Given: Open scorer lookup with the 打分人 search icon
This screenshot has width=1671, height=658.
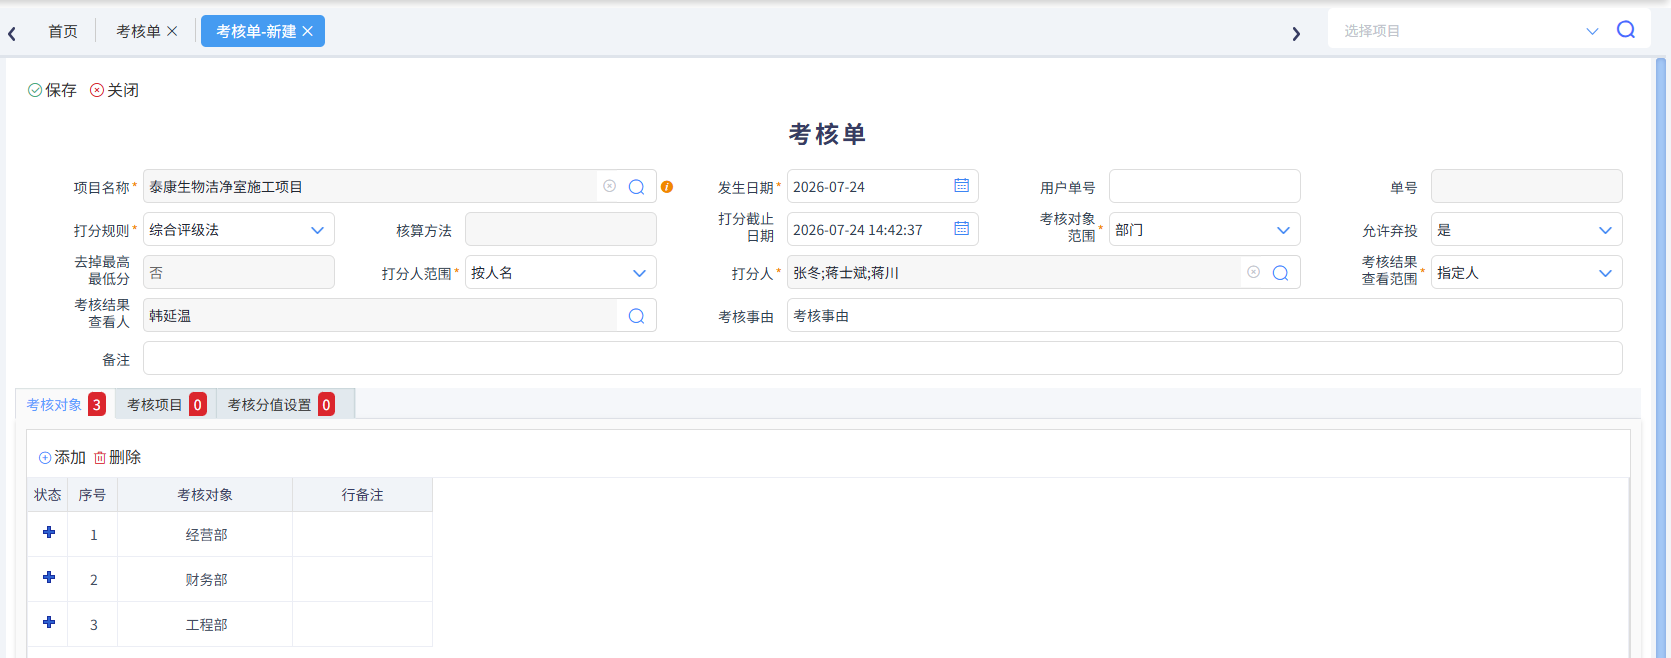Looking at the screenshot, I should tap(1280, 273).
